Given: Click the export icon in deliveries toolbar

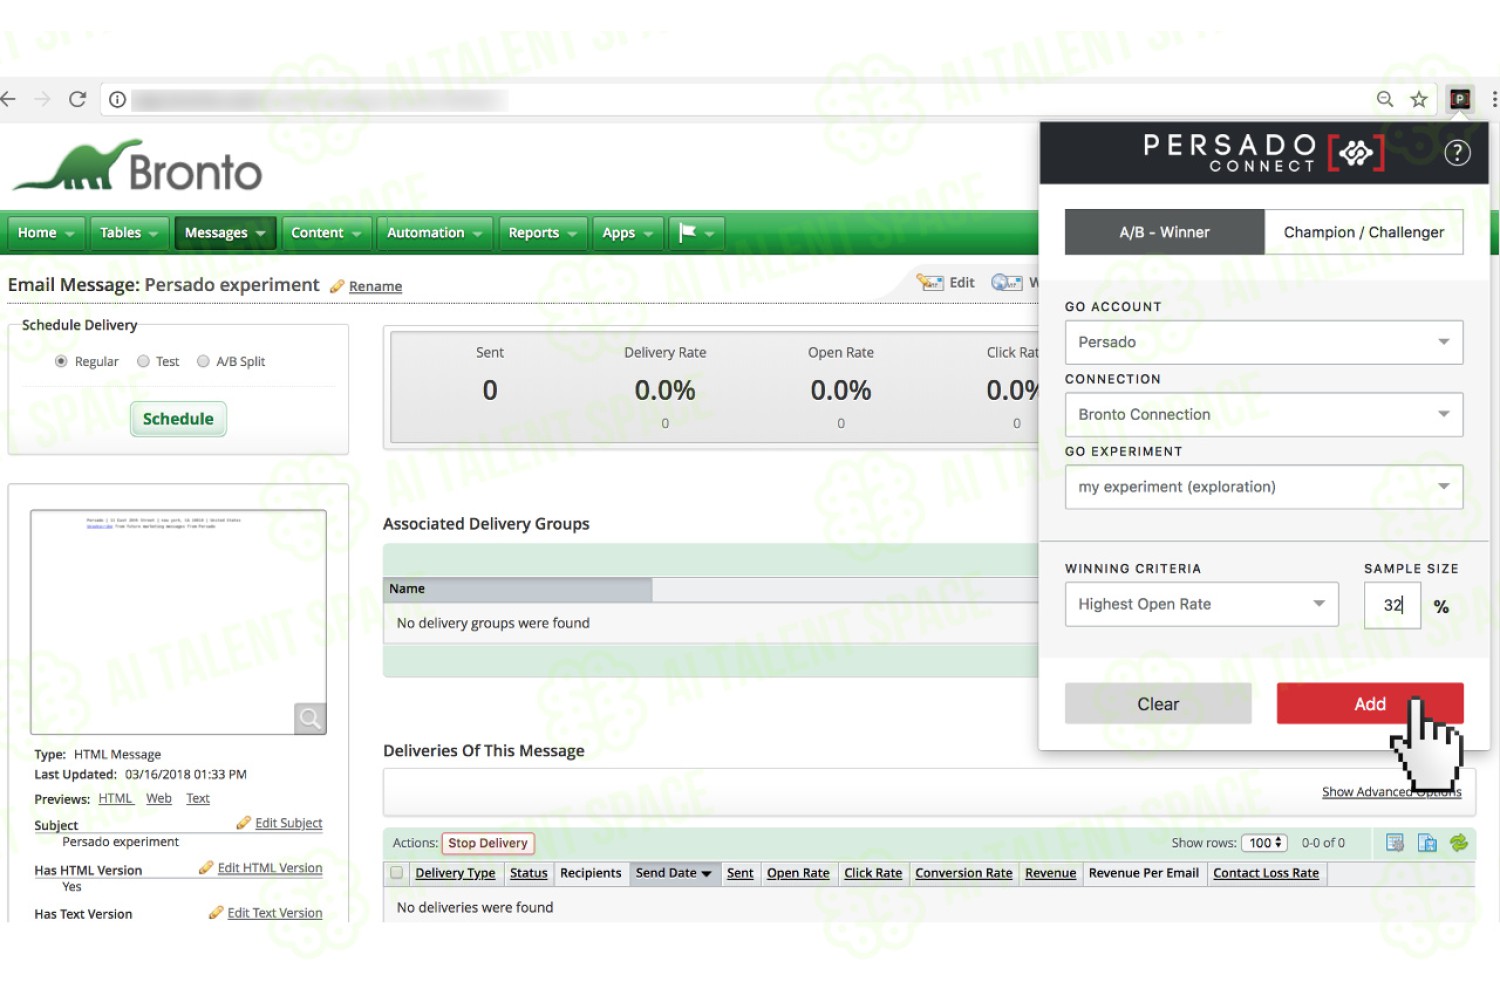Looking at the screenshot, I should coord(1427,843).
